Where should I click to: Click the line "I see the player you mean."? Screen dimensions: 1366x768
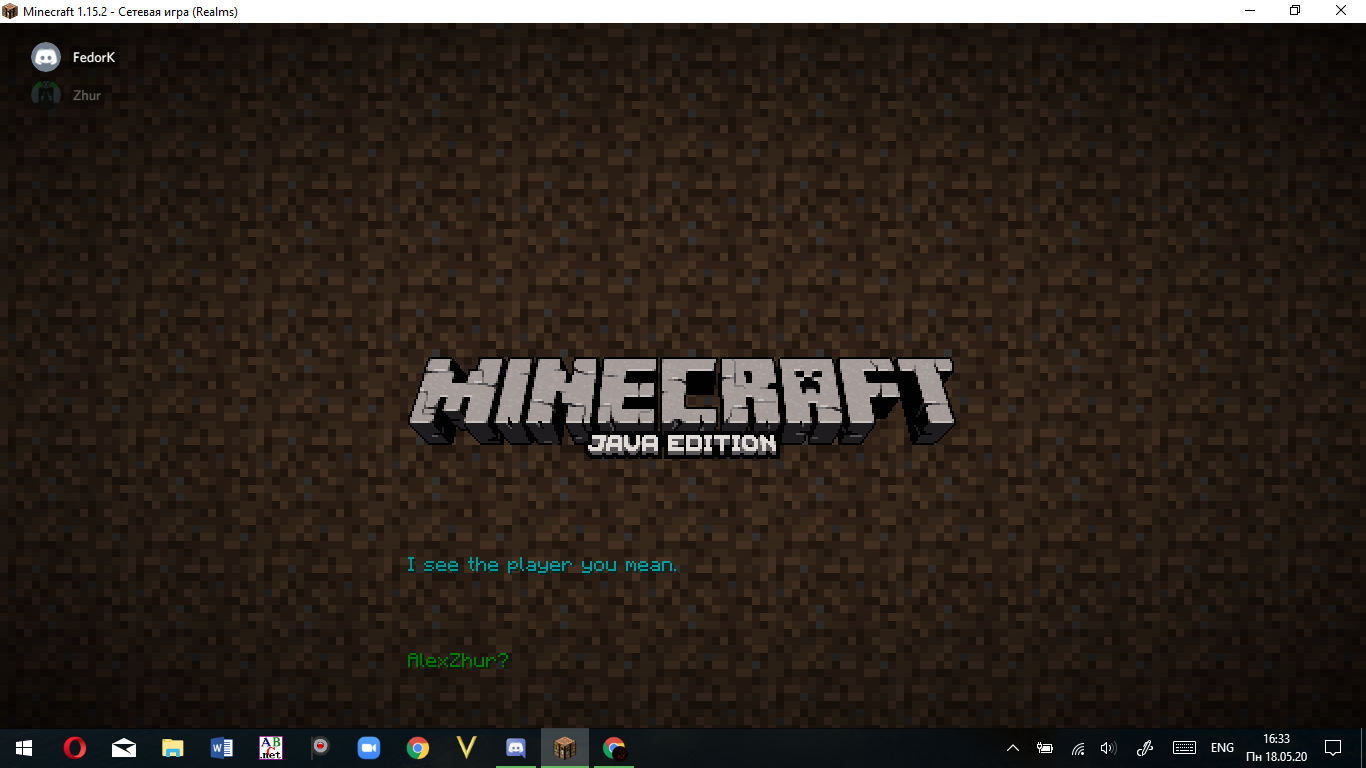click(542, 565)
